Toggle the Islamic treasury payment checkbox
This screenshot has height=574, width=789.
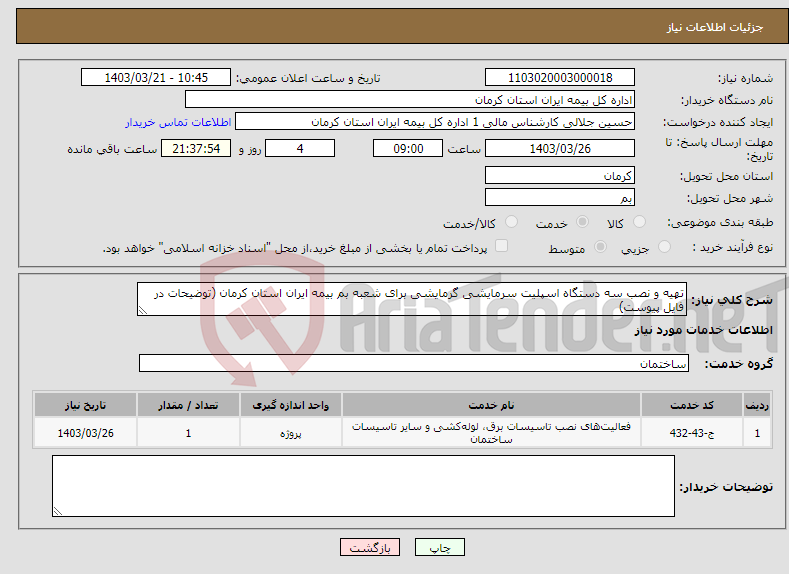click(x=501, y=245)
